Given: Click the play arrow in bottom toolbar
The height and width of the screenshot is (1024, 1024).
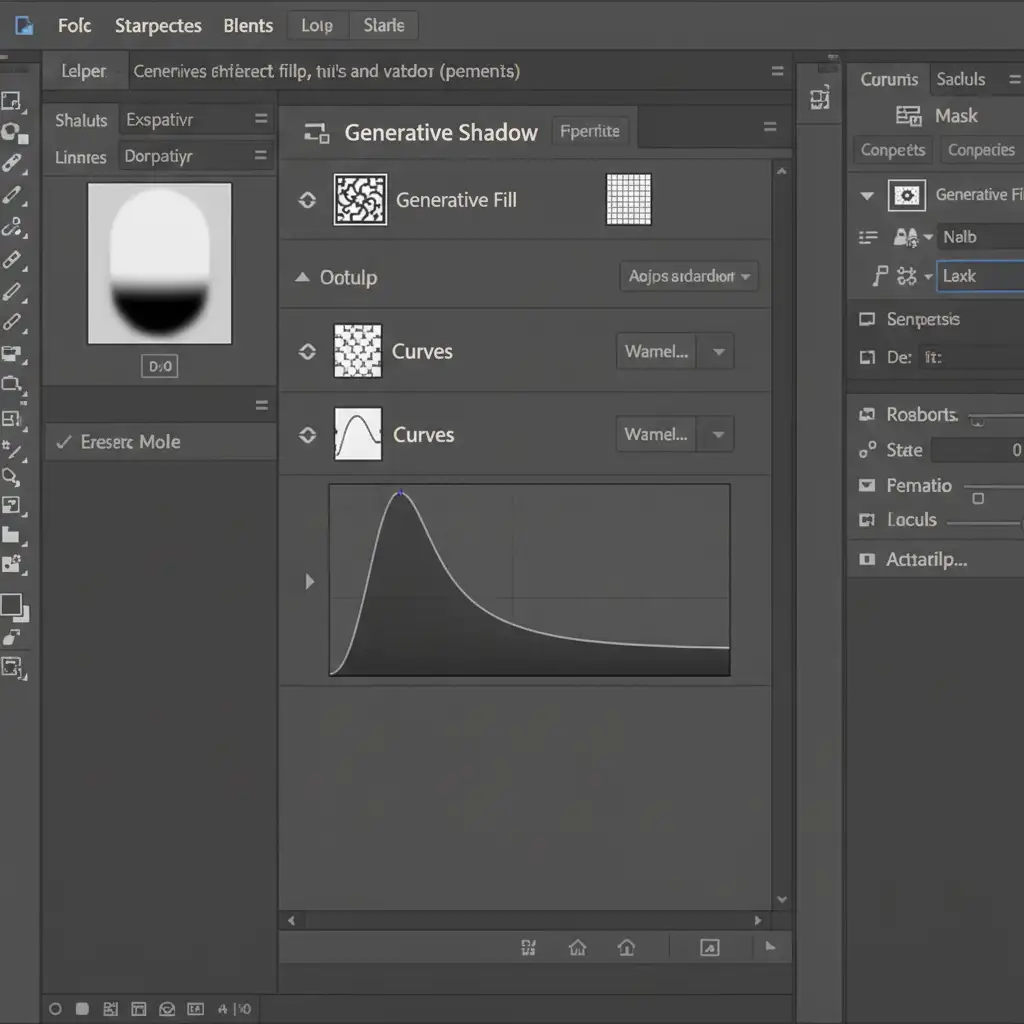Looking at the screenshot, I should point(769,947).
